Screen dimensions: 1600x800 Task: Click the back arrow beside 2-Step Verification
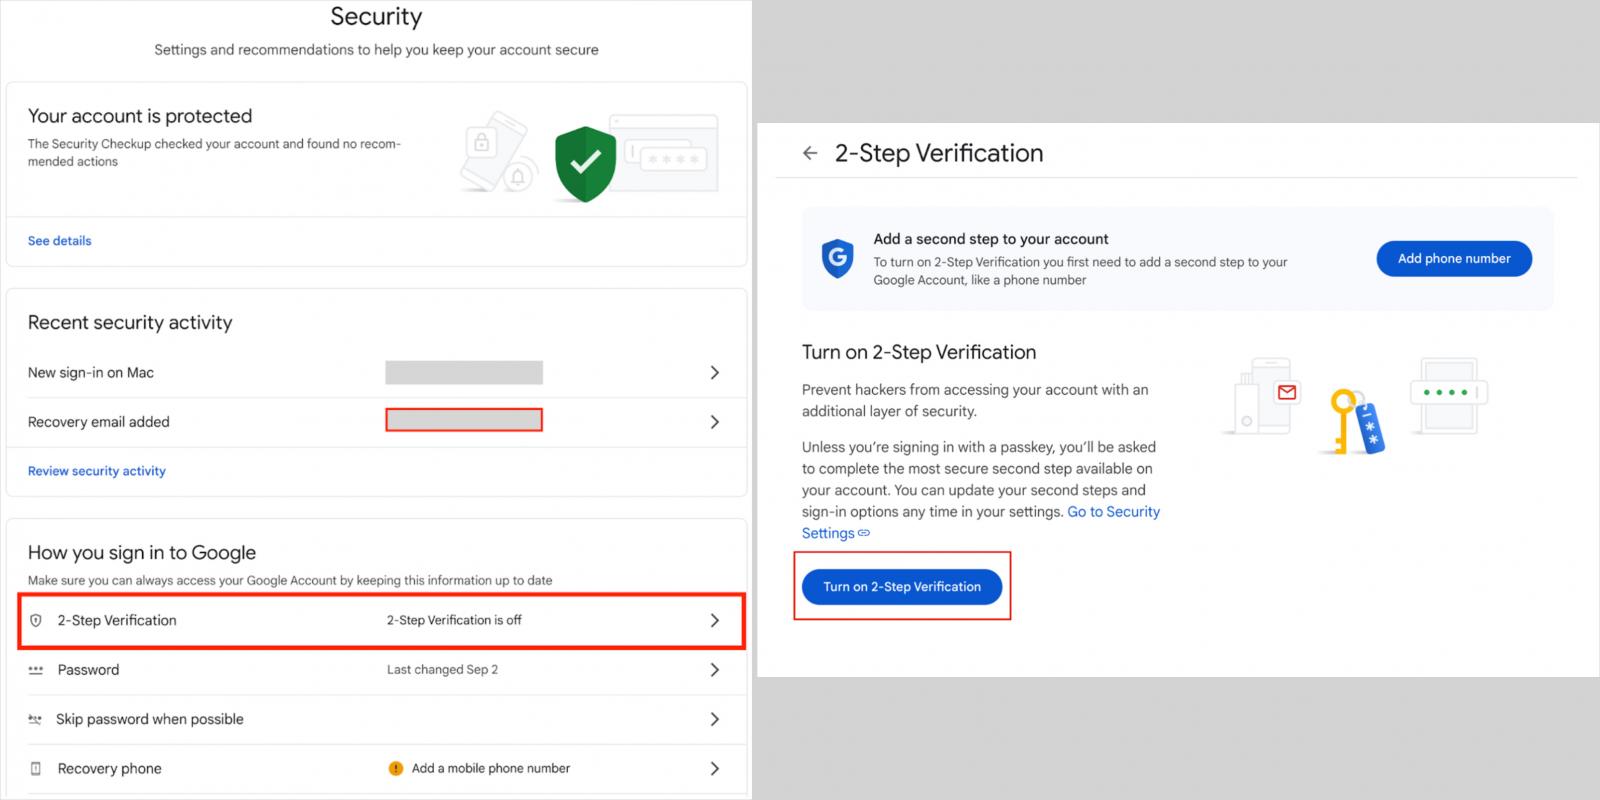tap(810, 153)
